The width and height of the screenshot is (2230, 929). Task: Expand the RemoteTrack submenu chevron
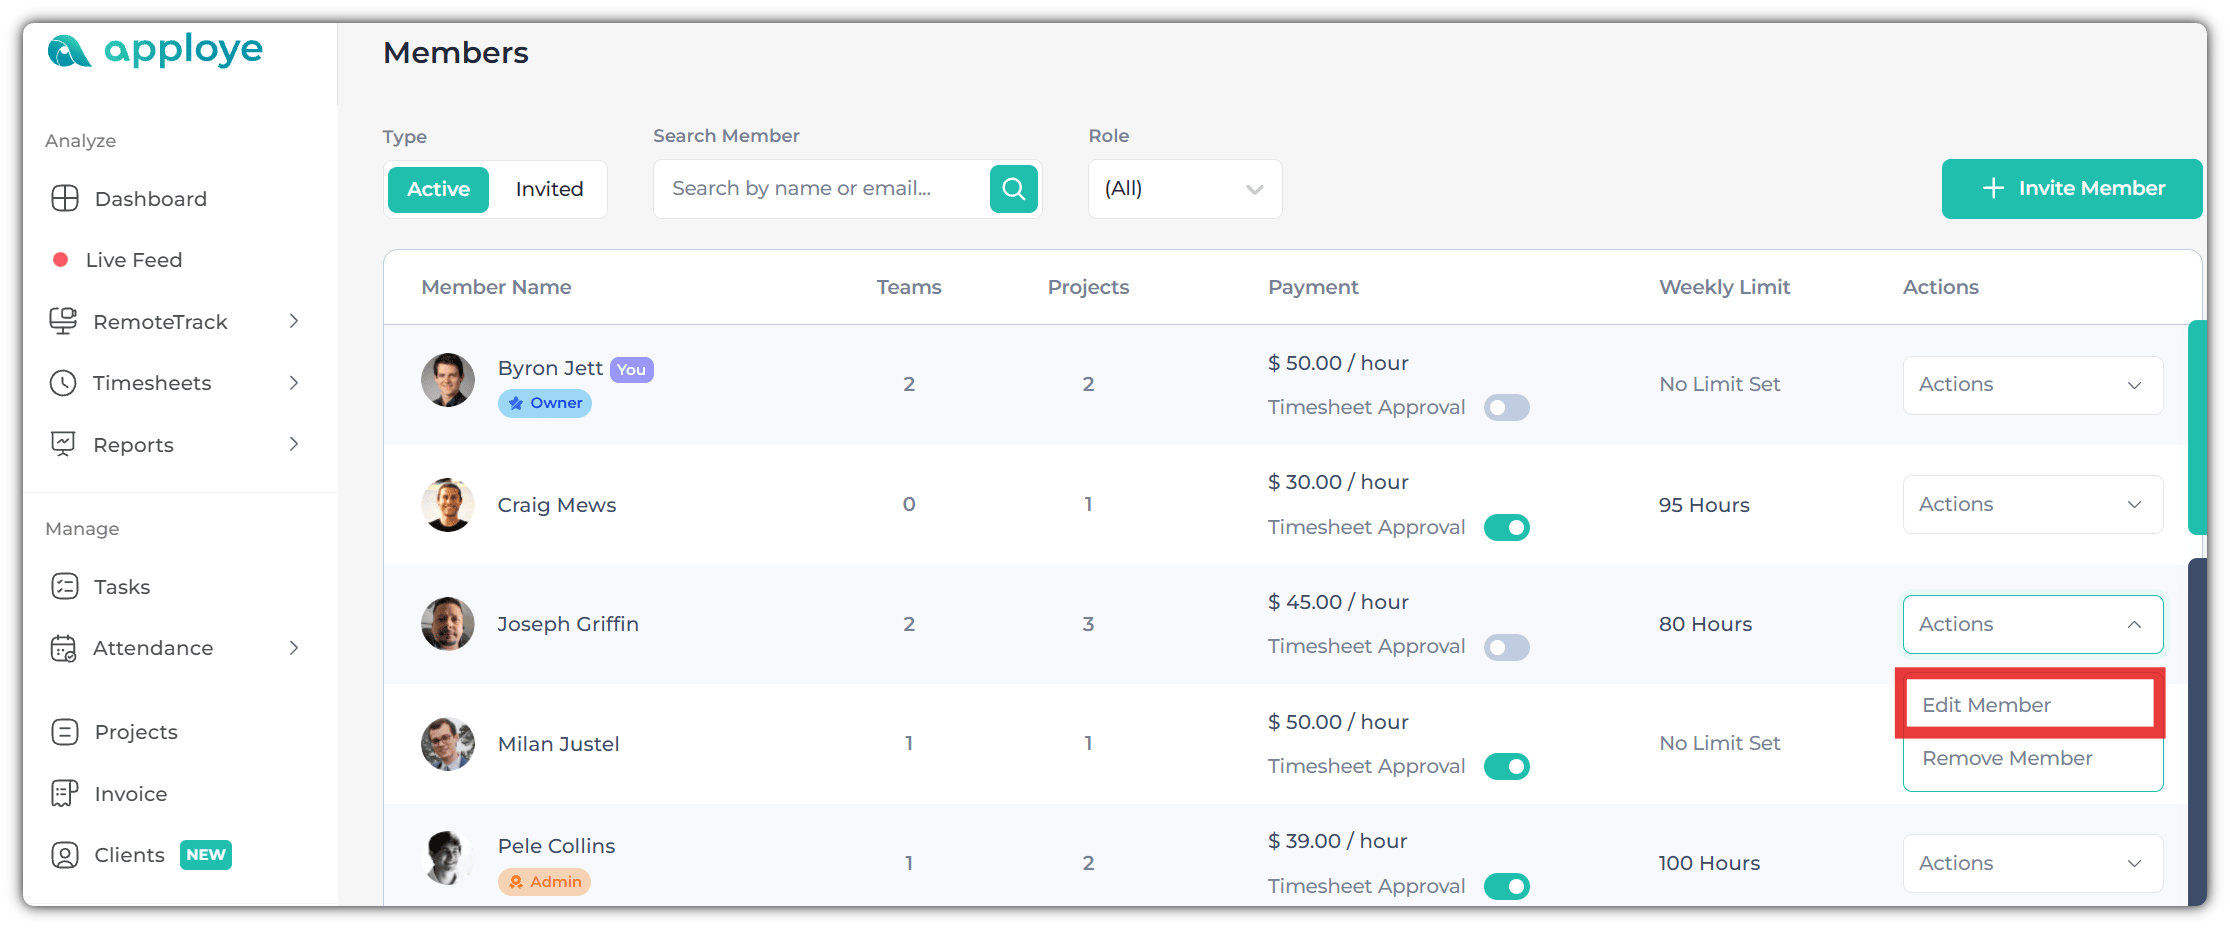(294, 321)
